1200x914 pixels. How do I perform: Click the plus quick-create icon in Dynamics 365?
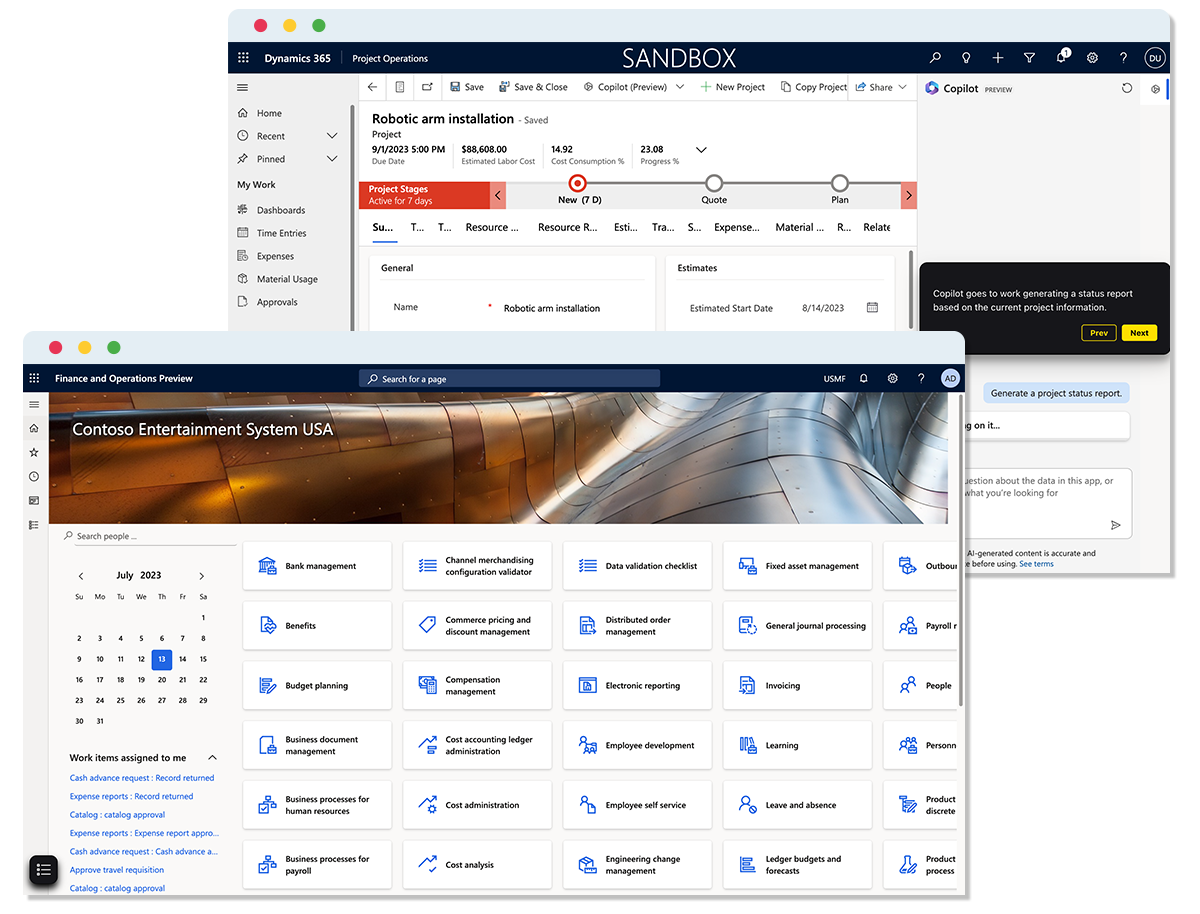click(998, 58)
